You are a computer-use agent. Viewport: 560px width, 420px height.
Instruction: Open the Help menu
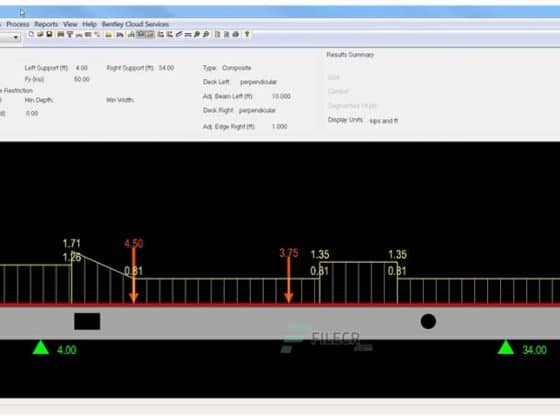[x=90, y=24]
